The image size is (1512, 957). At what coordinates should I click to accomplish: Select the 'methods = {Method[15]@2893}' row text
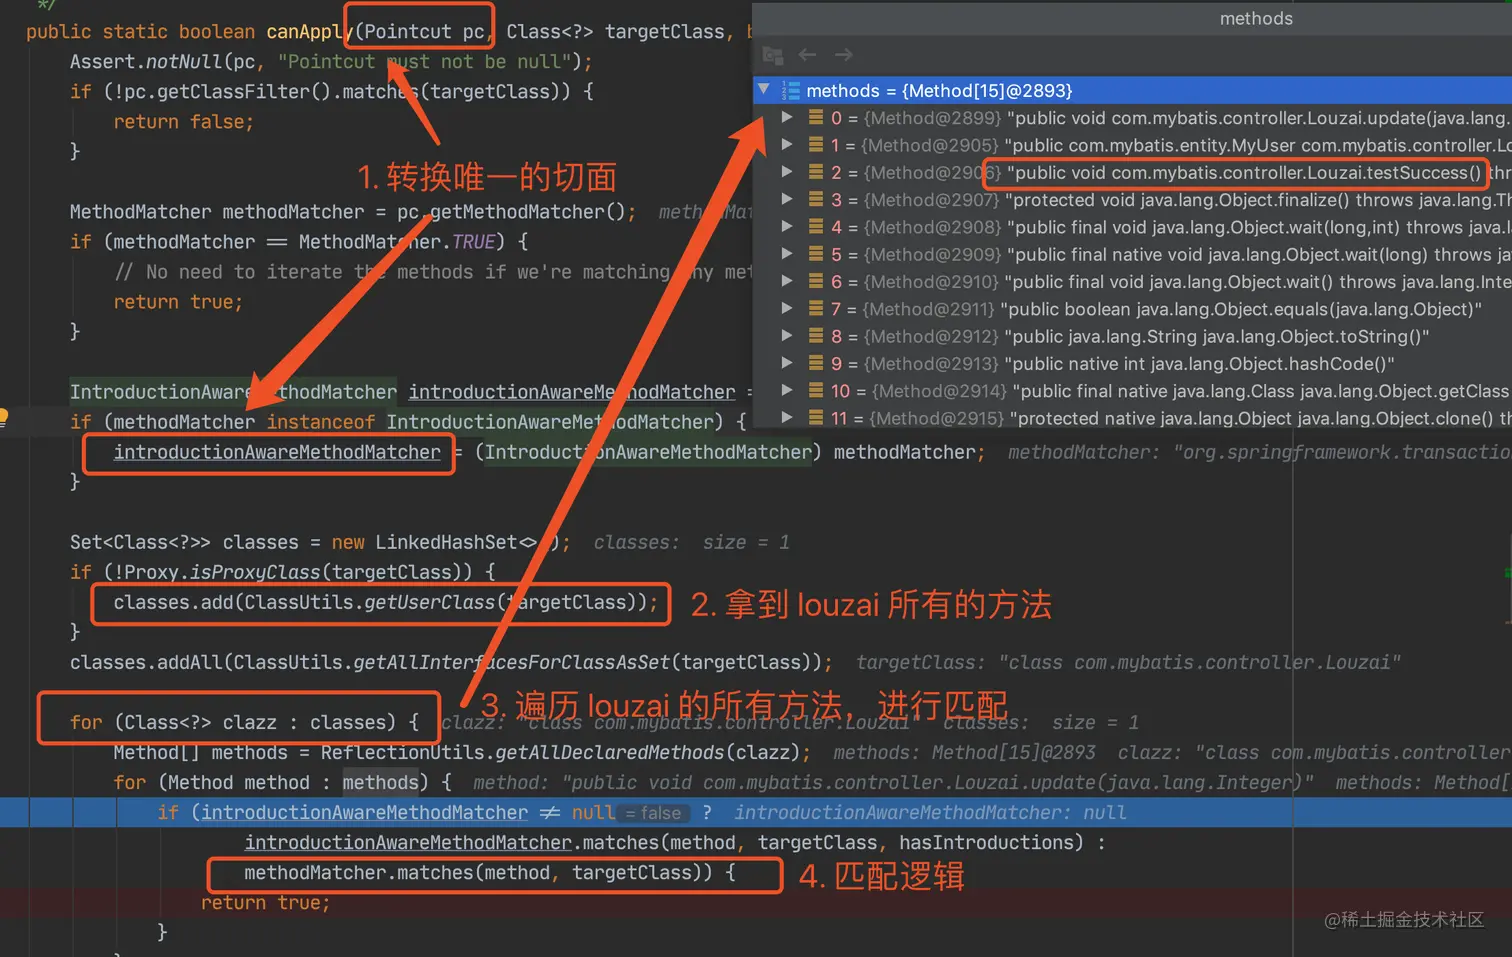(939, 91)
